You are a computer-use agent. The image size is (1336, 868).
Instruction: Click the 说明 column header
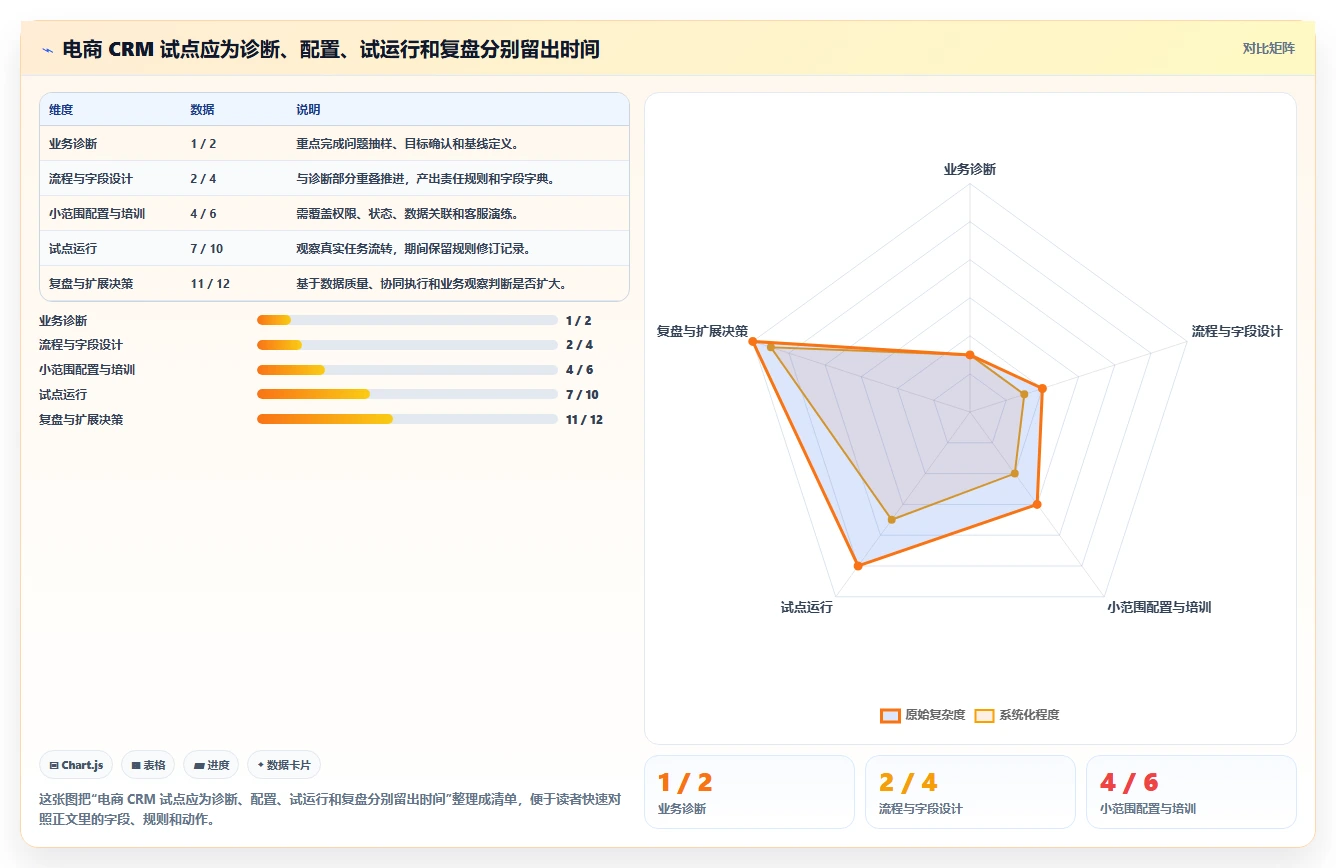click(x=308, y=110)
